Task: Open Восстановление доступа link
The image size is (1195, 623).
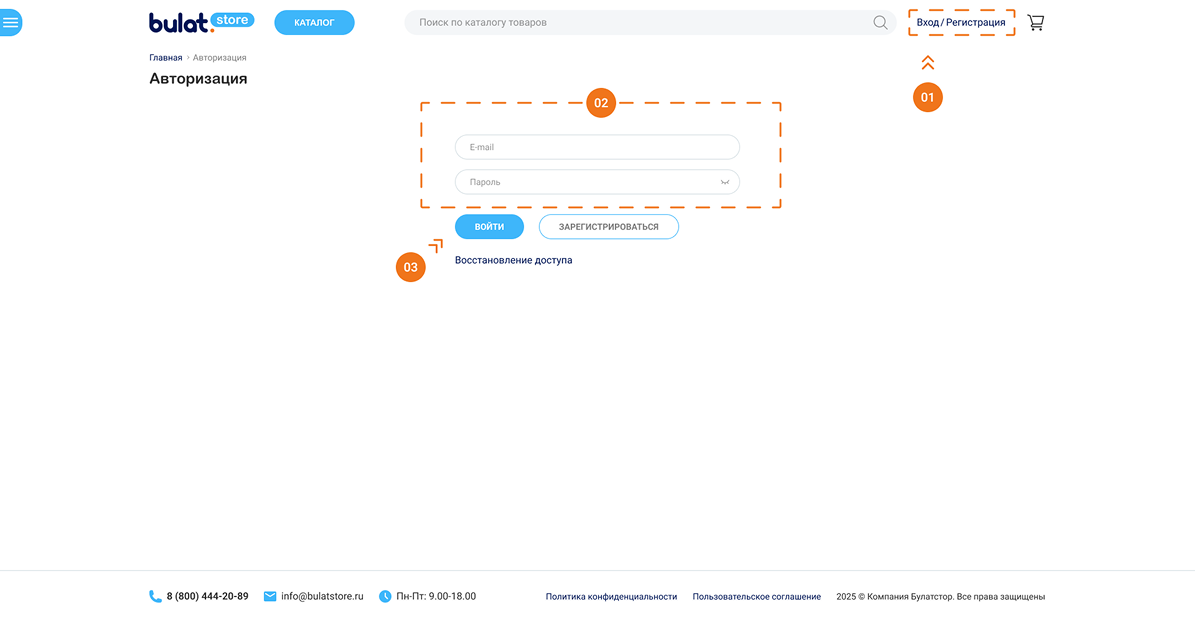Action: [x=513, y=260]
